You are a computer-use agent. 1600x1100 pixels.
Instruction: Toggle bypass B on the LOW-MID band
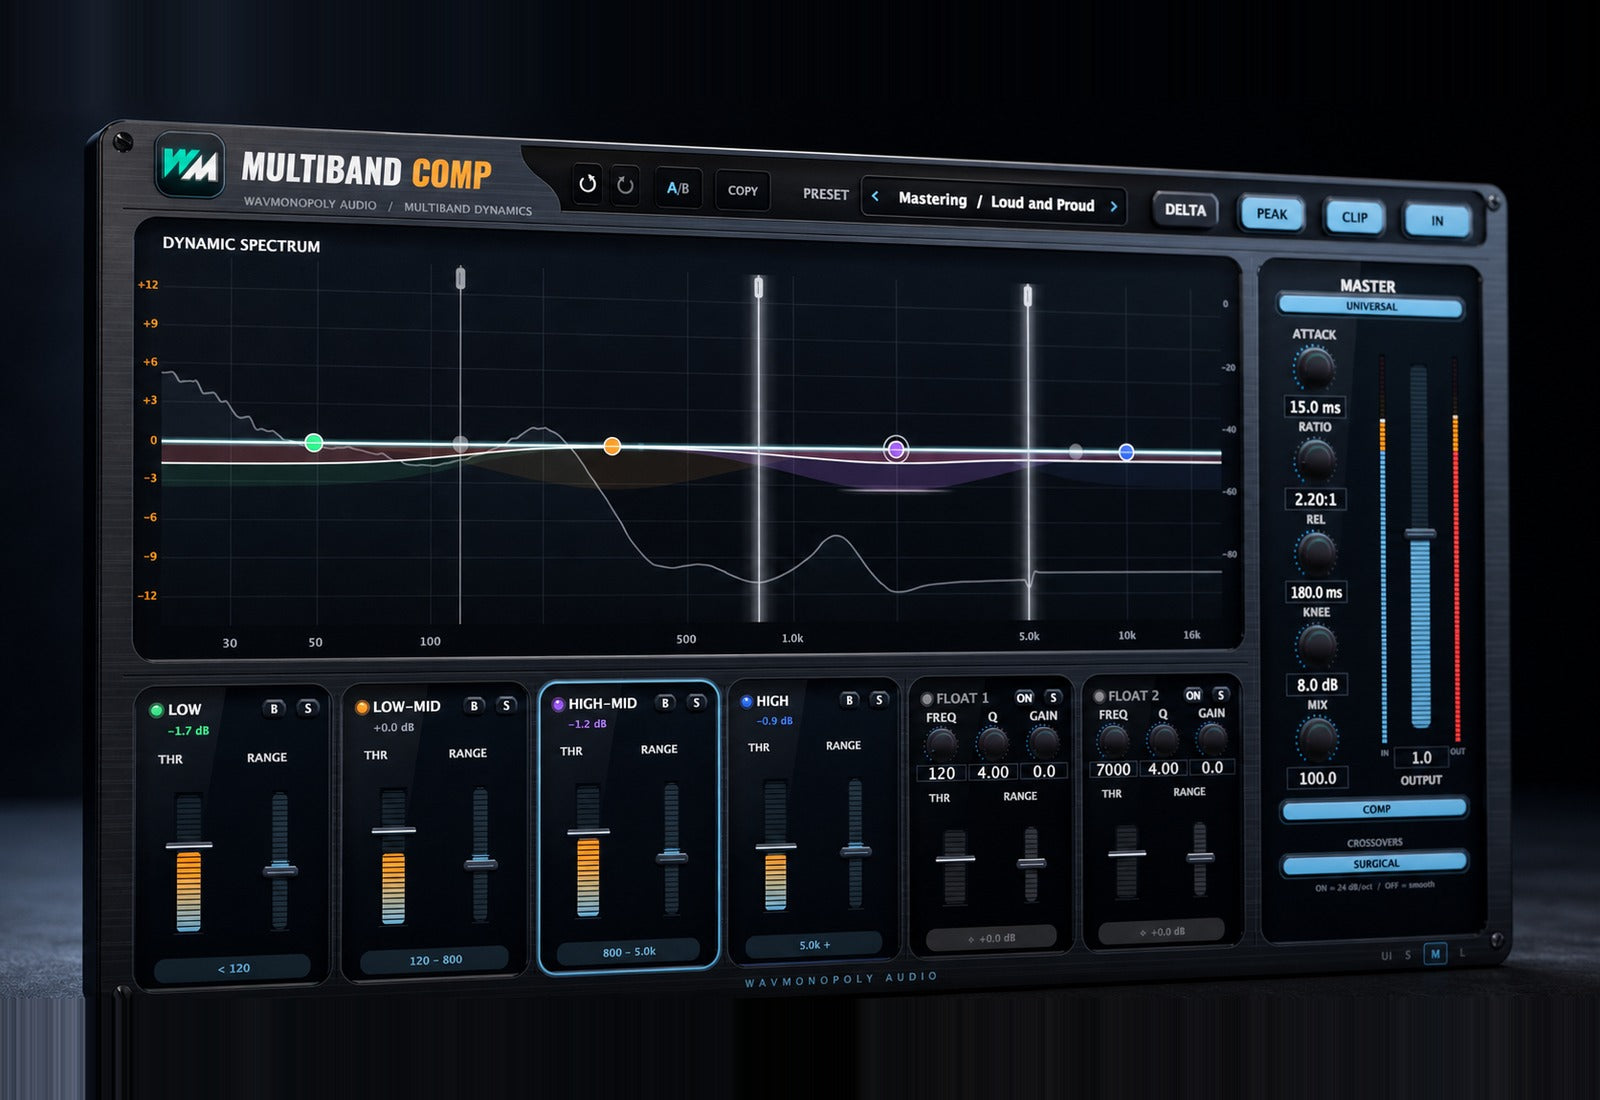click(475, 706)
